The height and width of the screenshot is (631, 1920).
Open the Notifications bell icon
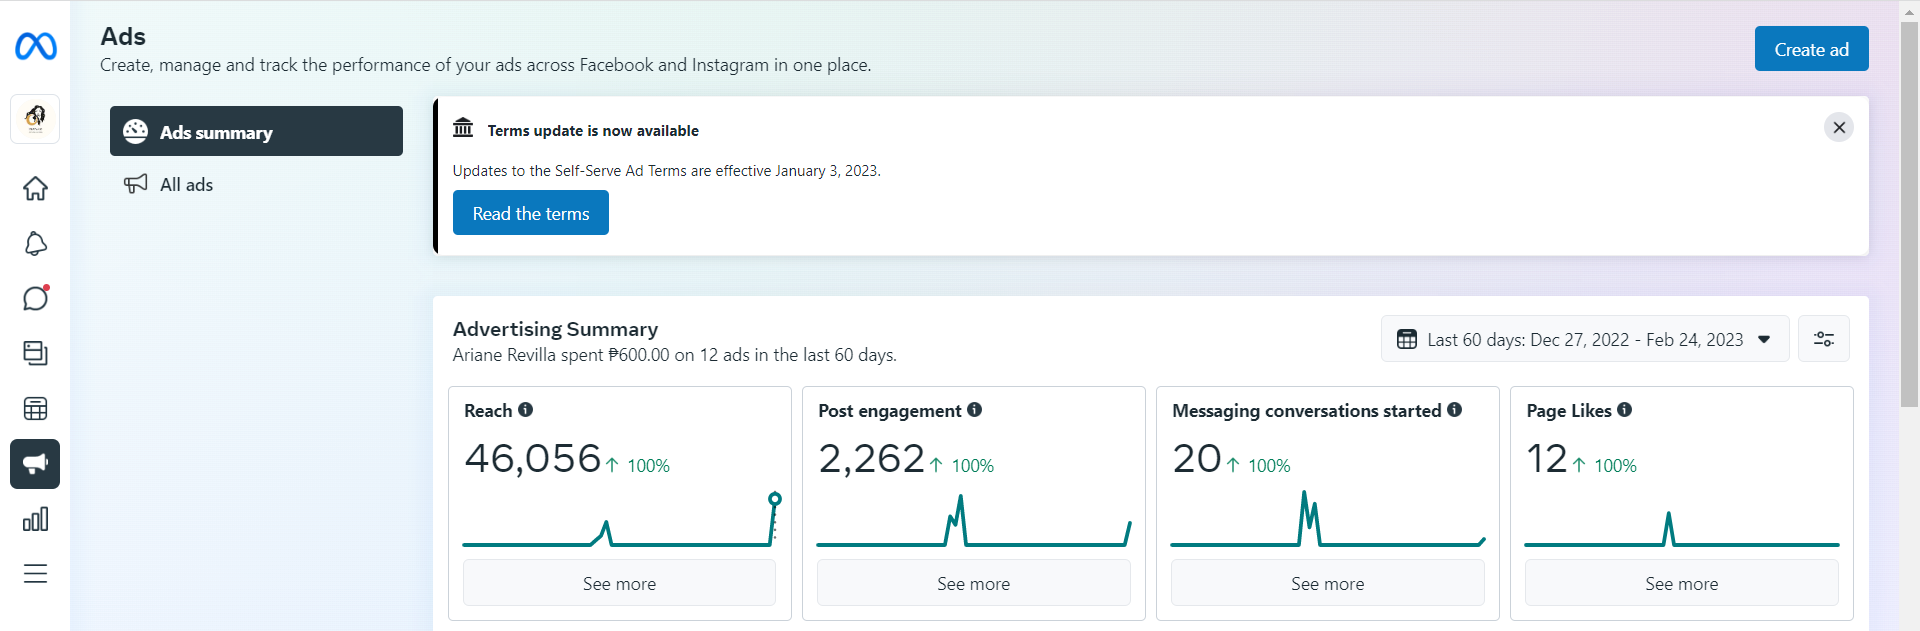click(x=35, y=243)
